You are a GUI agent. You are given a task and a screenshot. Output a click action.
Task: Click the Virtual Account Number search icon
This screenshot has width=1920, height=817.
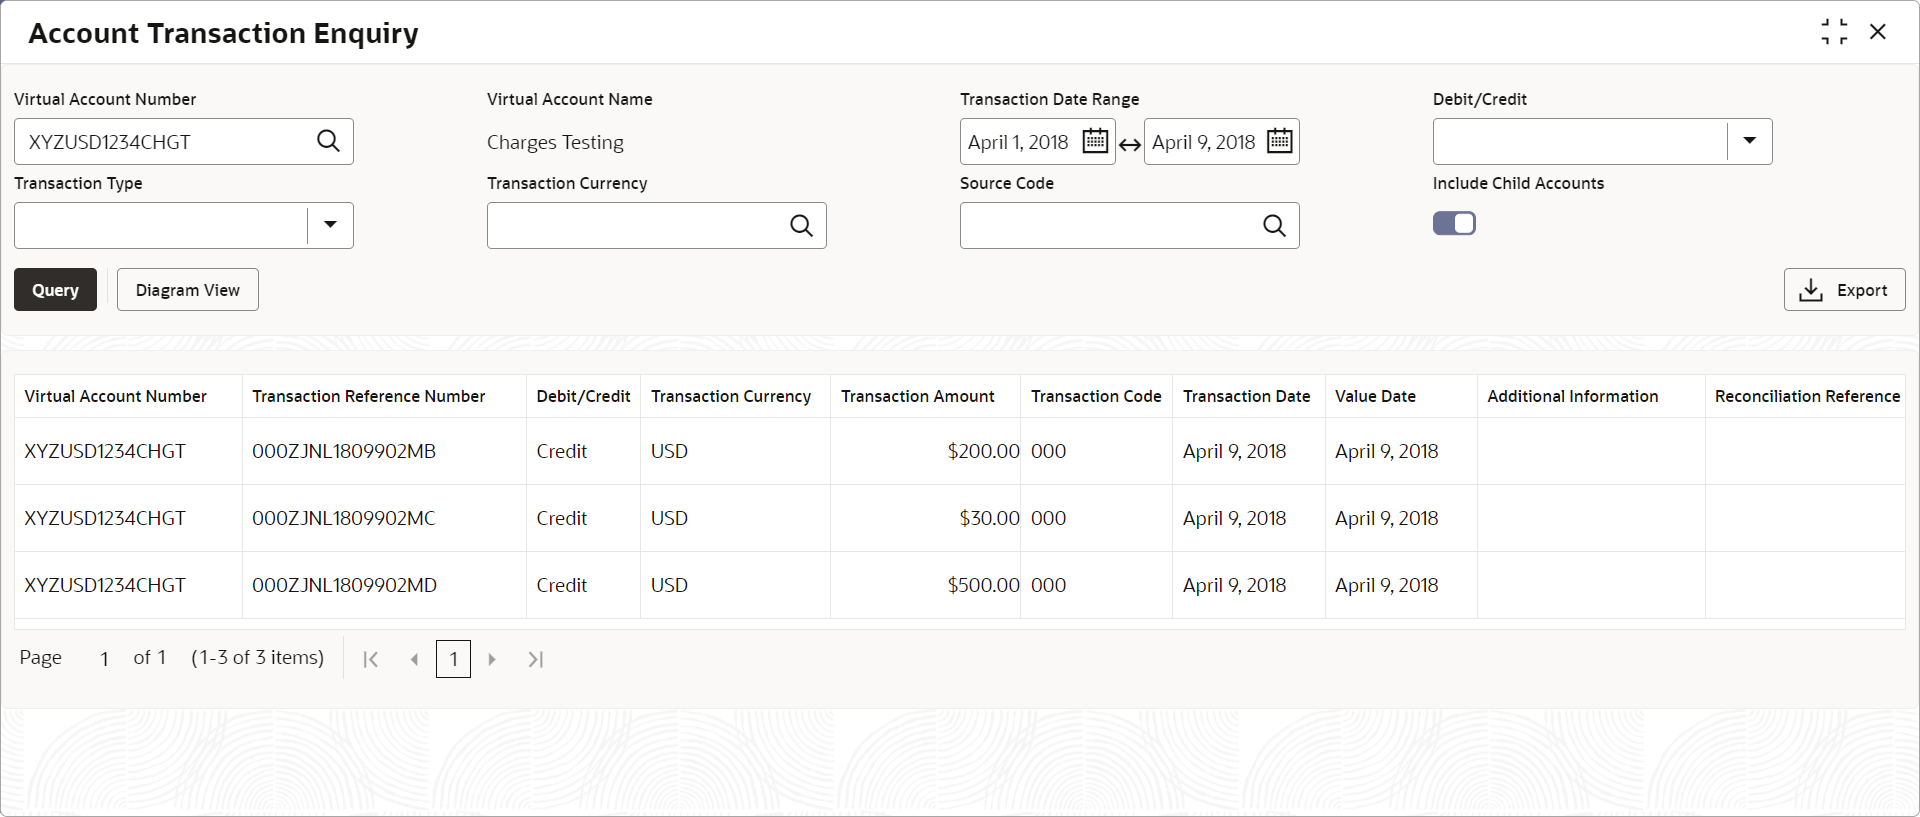[328, 141]
